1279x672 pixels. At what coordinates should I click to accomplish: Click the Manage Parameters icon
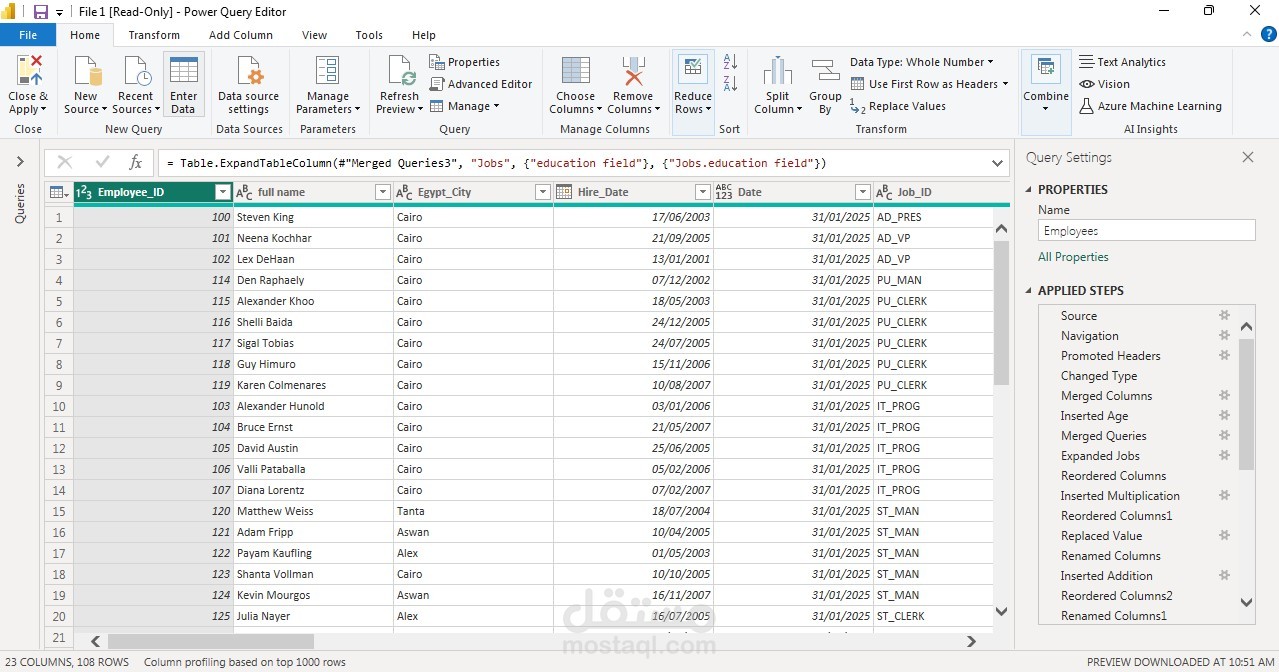(x=328, y=72)
